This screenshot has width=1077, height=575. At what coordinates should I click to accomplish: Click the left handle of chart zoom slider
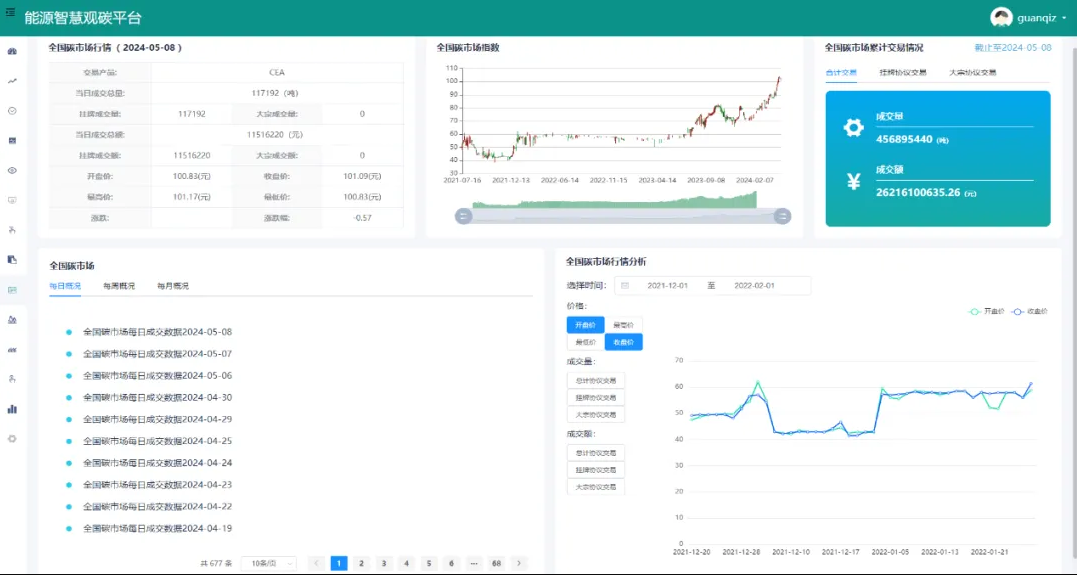463,216
